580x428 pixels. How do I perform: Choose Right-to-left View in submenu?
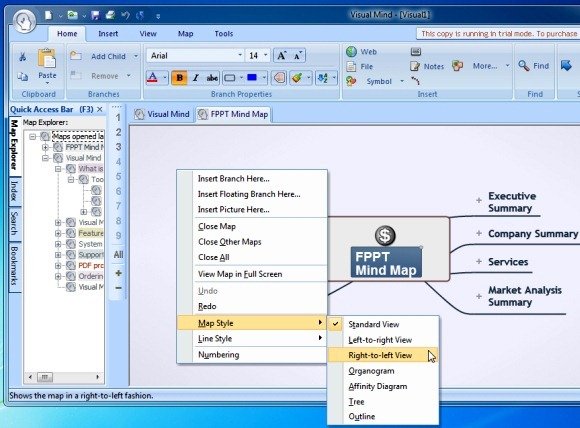(x=383, y=355)
